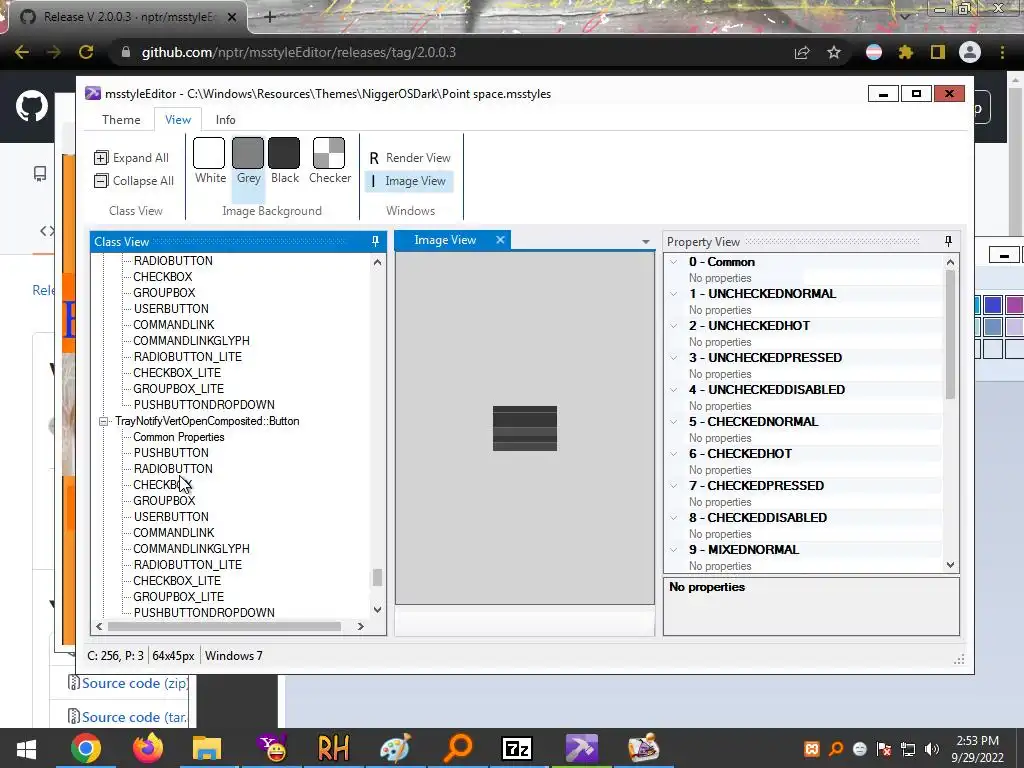Download Source code (zip) link

pyautogui.click(x=135, y=683)
